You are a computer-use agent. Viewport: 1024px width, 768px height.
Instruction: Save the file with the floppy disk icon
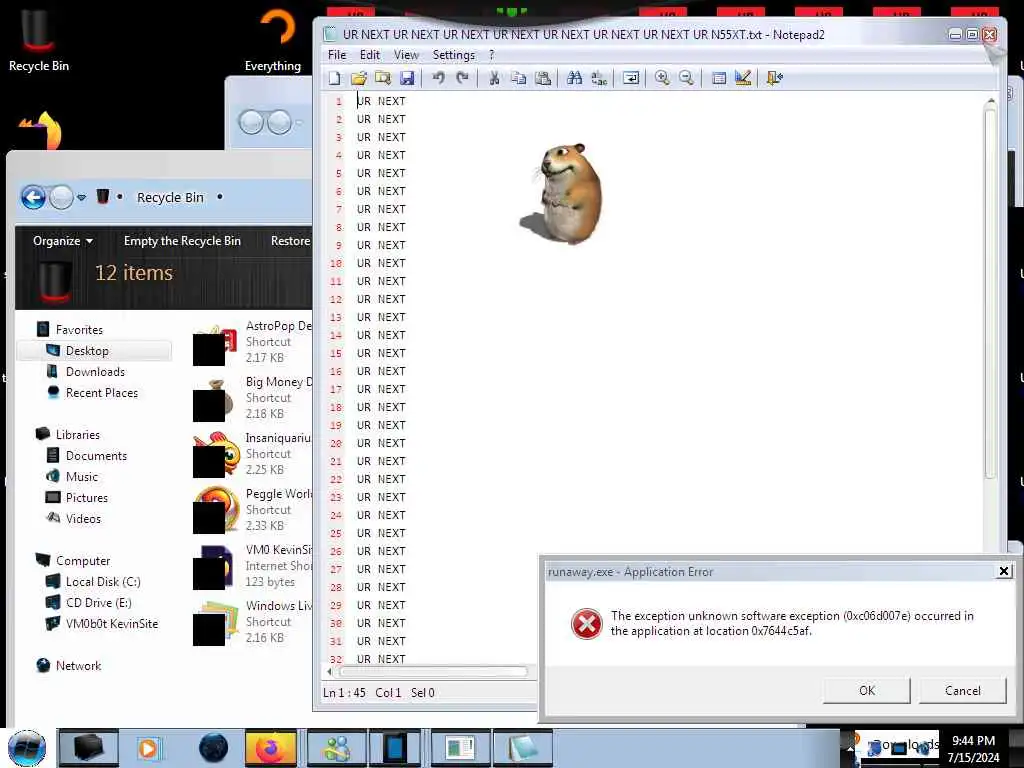click(x=407, y=78)
